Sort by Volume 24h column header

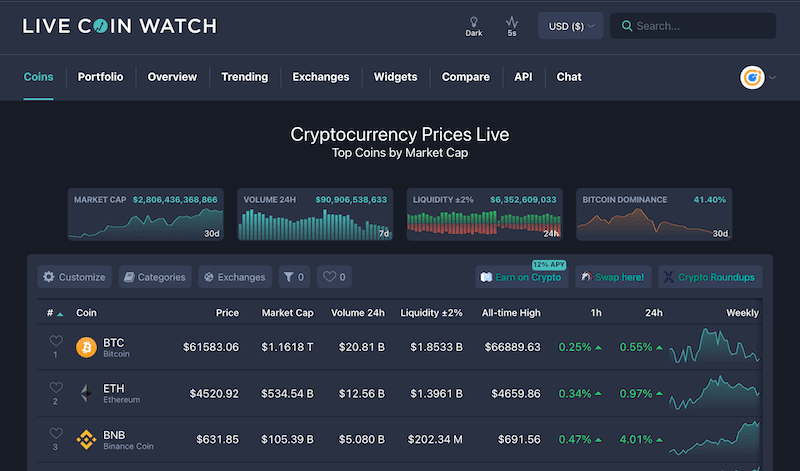(358, 313)
